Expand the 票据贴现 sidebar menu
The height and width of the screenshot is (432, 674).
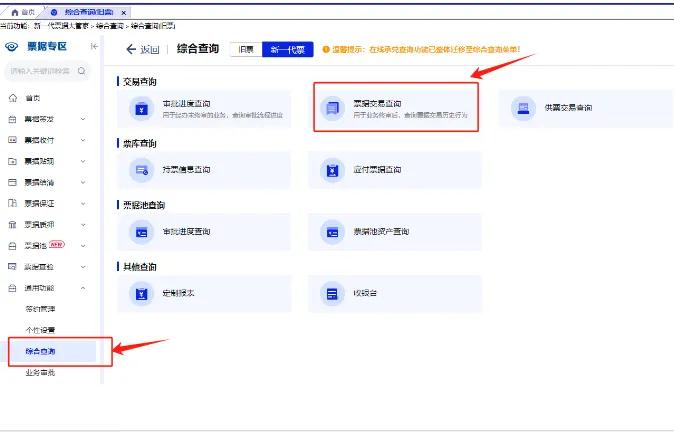(82, 161)
